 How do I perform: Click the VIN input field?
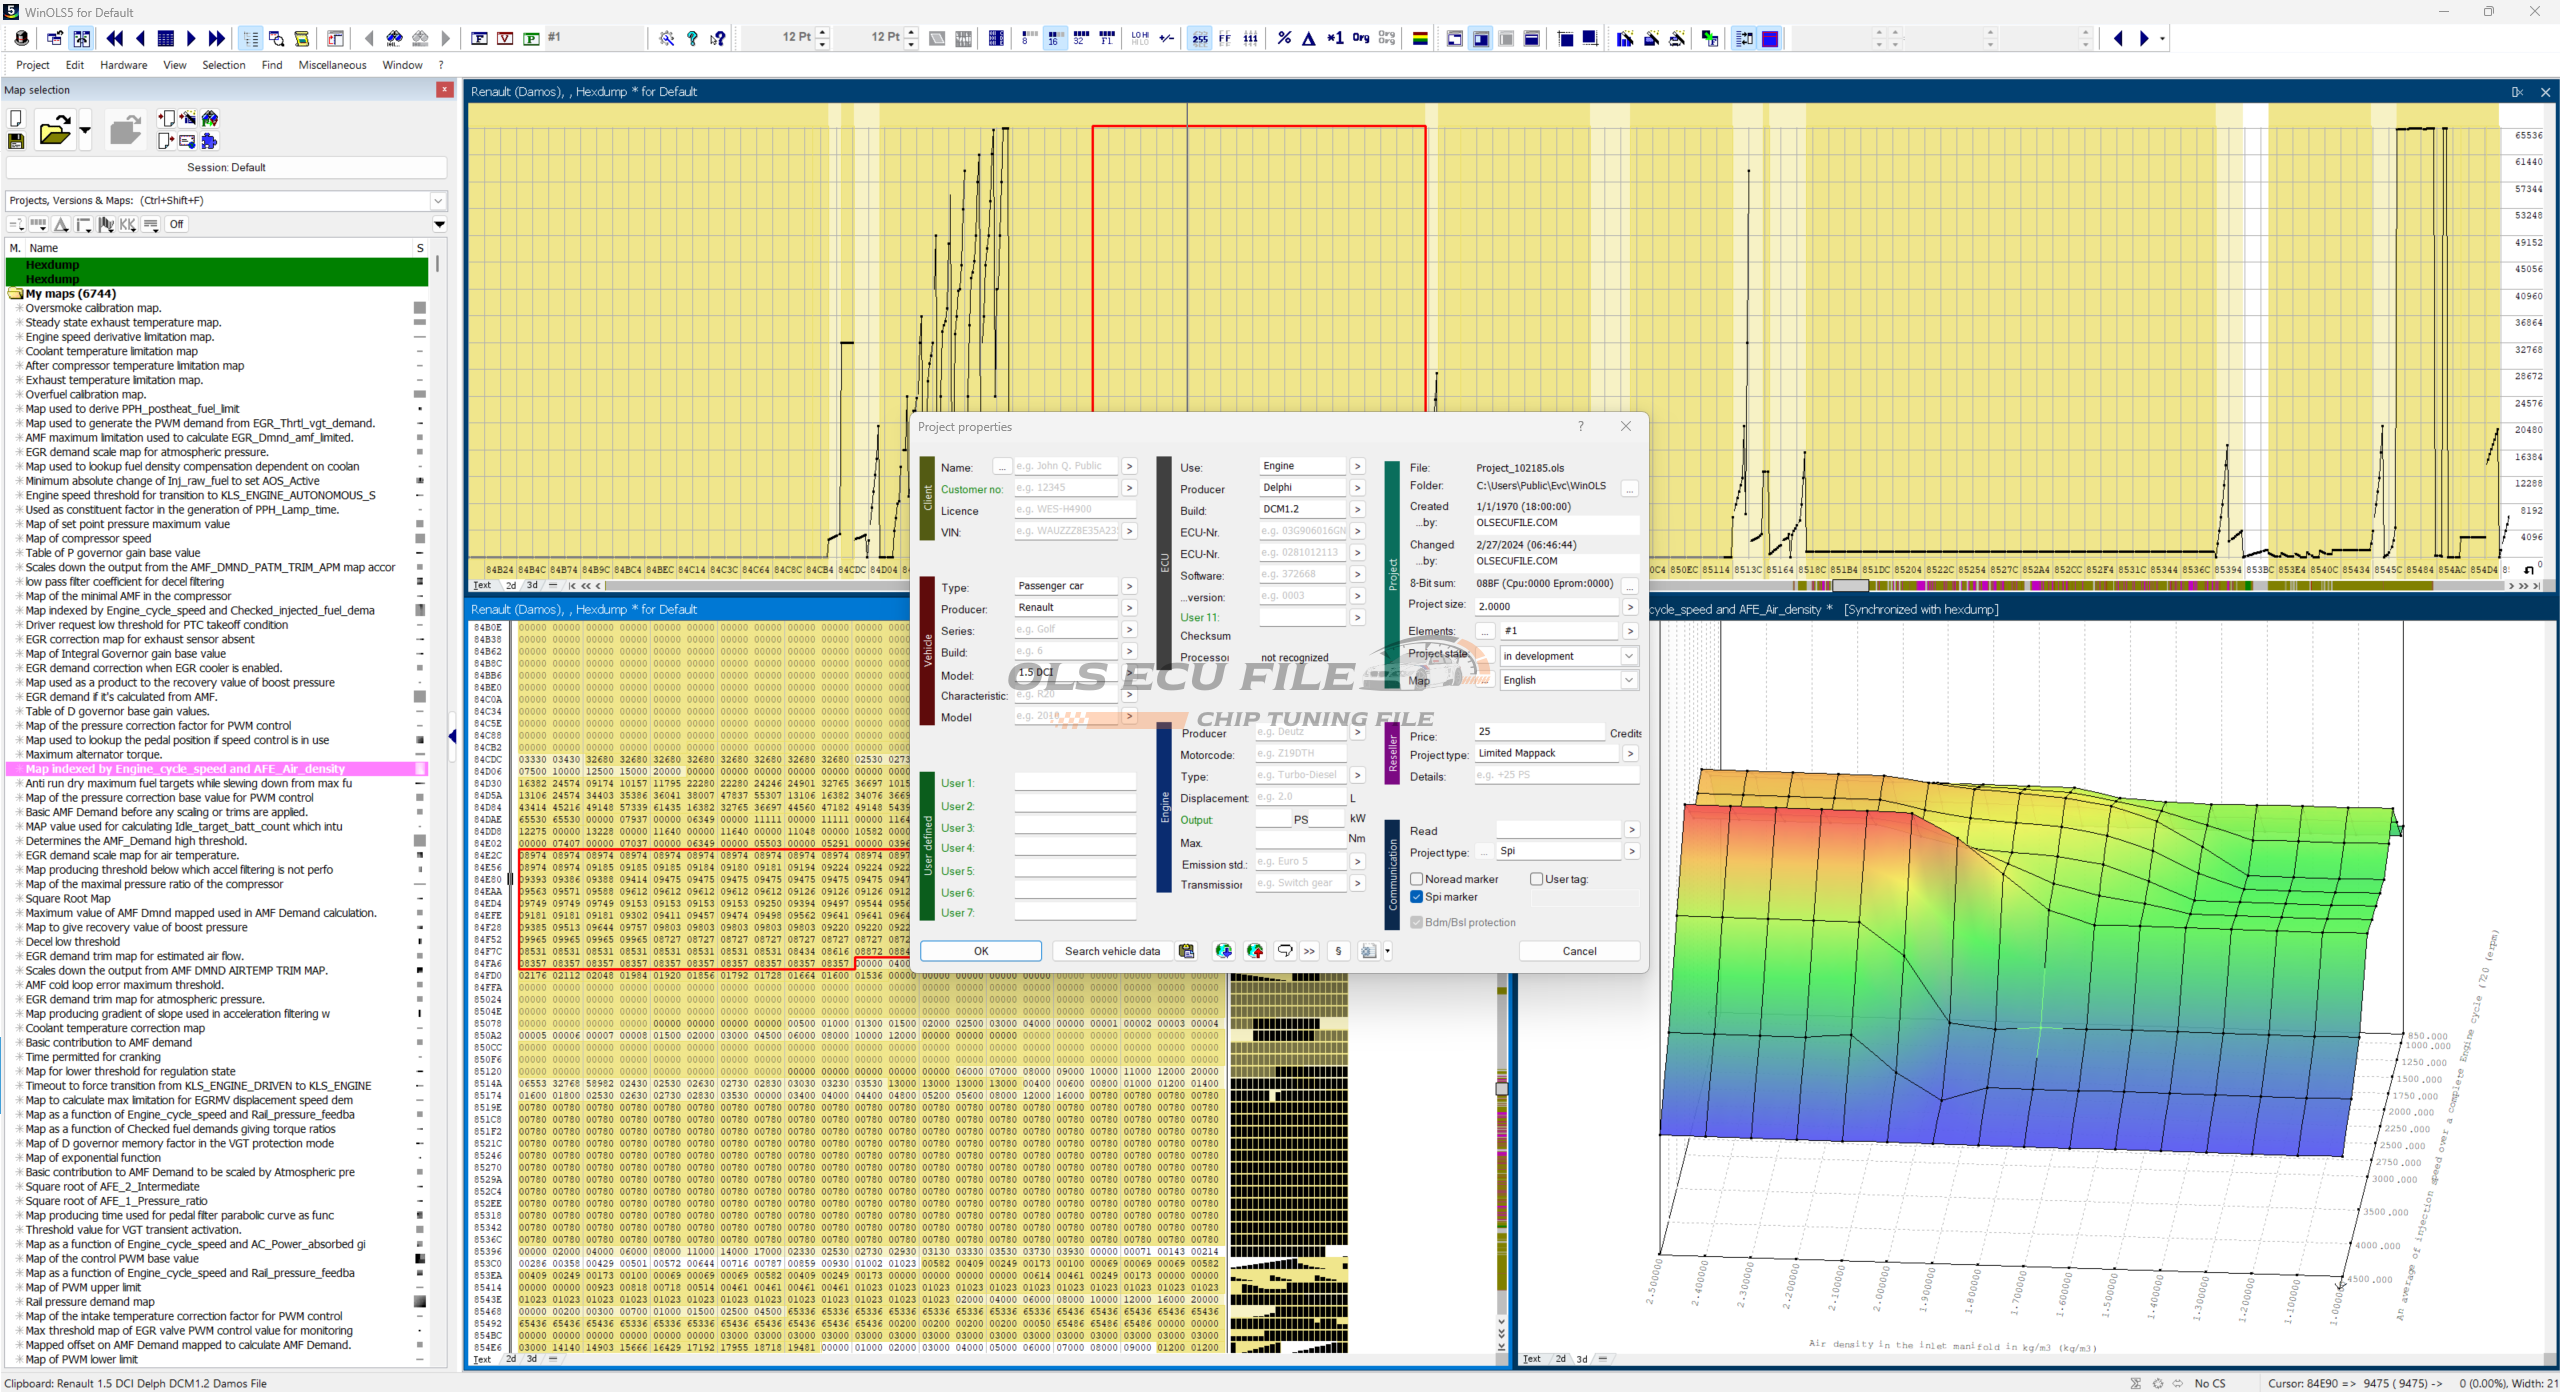(x=1066, y=531)
